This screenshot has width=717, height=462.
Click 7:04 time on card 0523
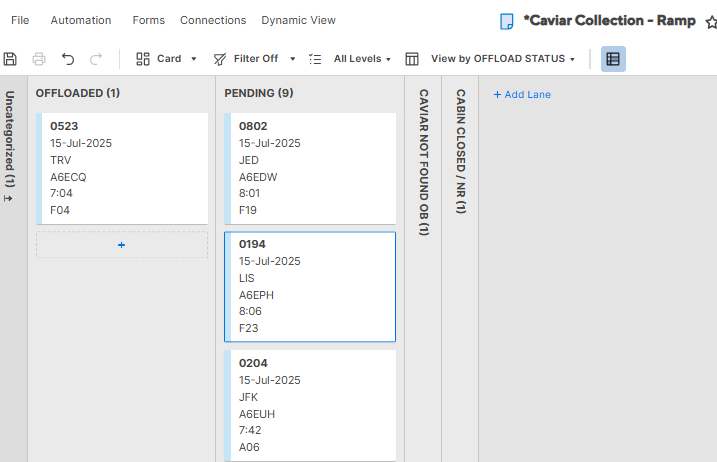(x=61, y=193)
